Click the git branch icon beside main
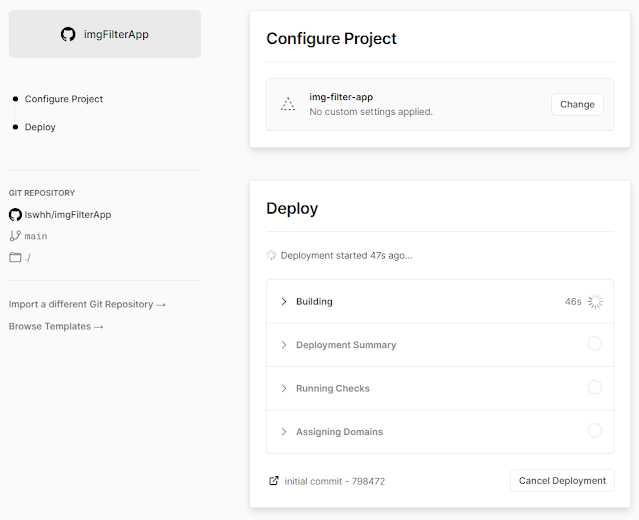 [15, 236]
